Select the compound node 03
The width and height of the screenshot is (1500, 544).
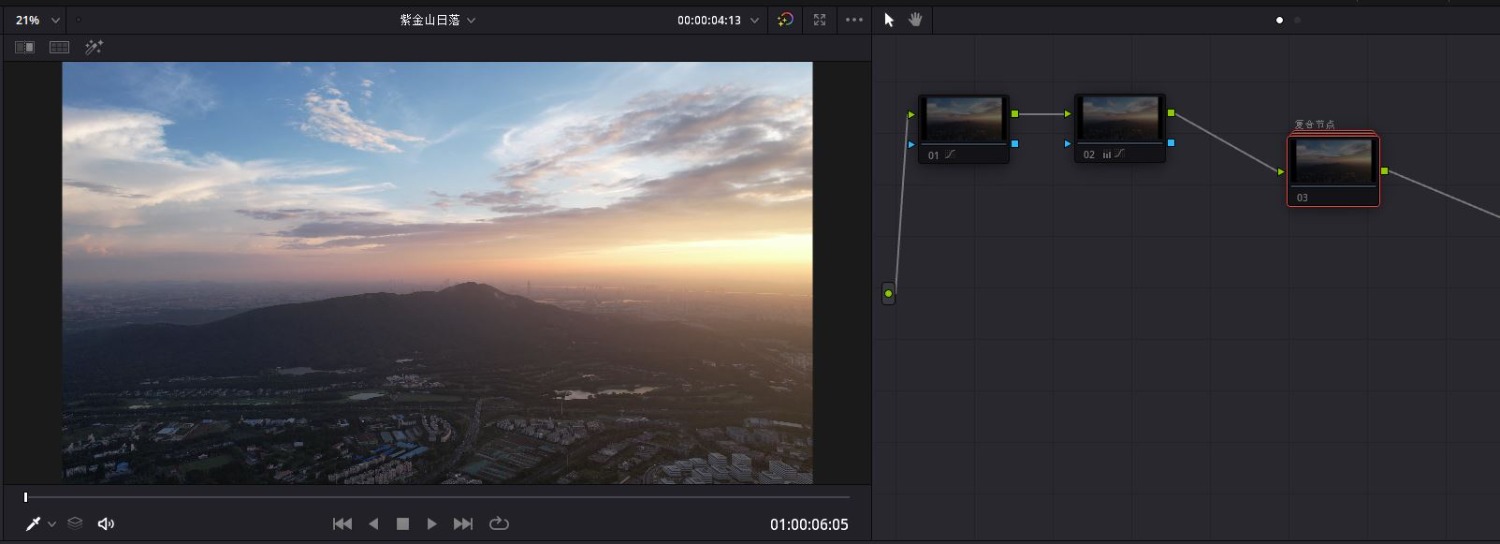pos(1332,163)
